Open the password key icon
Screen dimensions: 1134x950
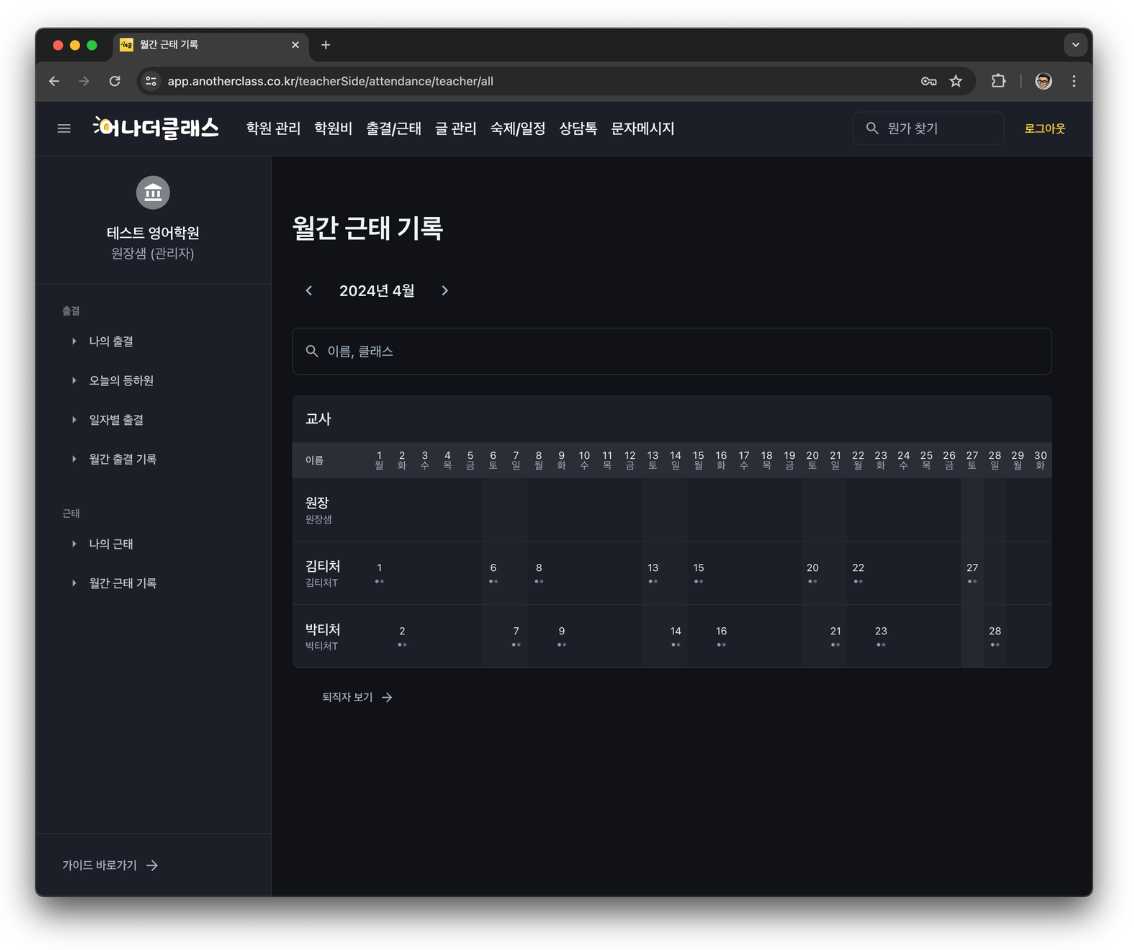click(929, 81)
